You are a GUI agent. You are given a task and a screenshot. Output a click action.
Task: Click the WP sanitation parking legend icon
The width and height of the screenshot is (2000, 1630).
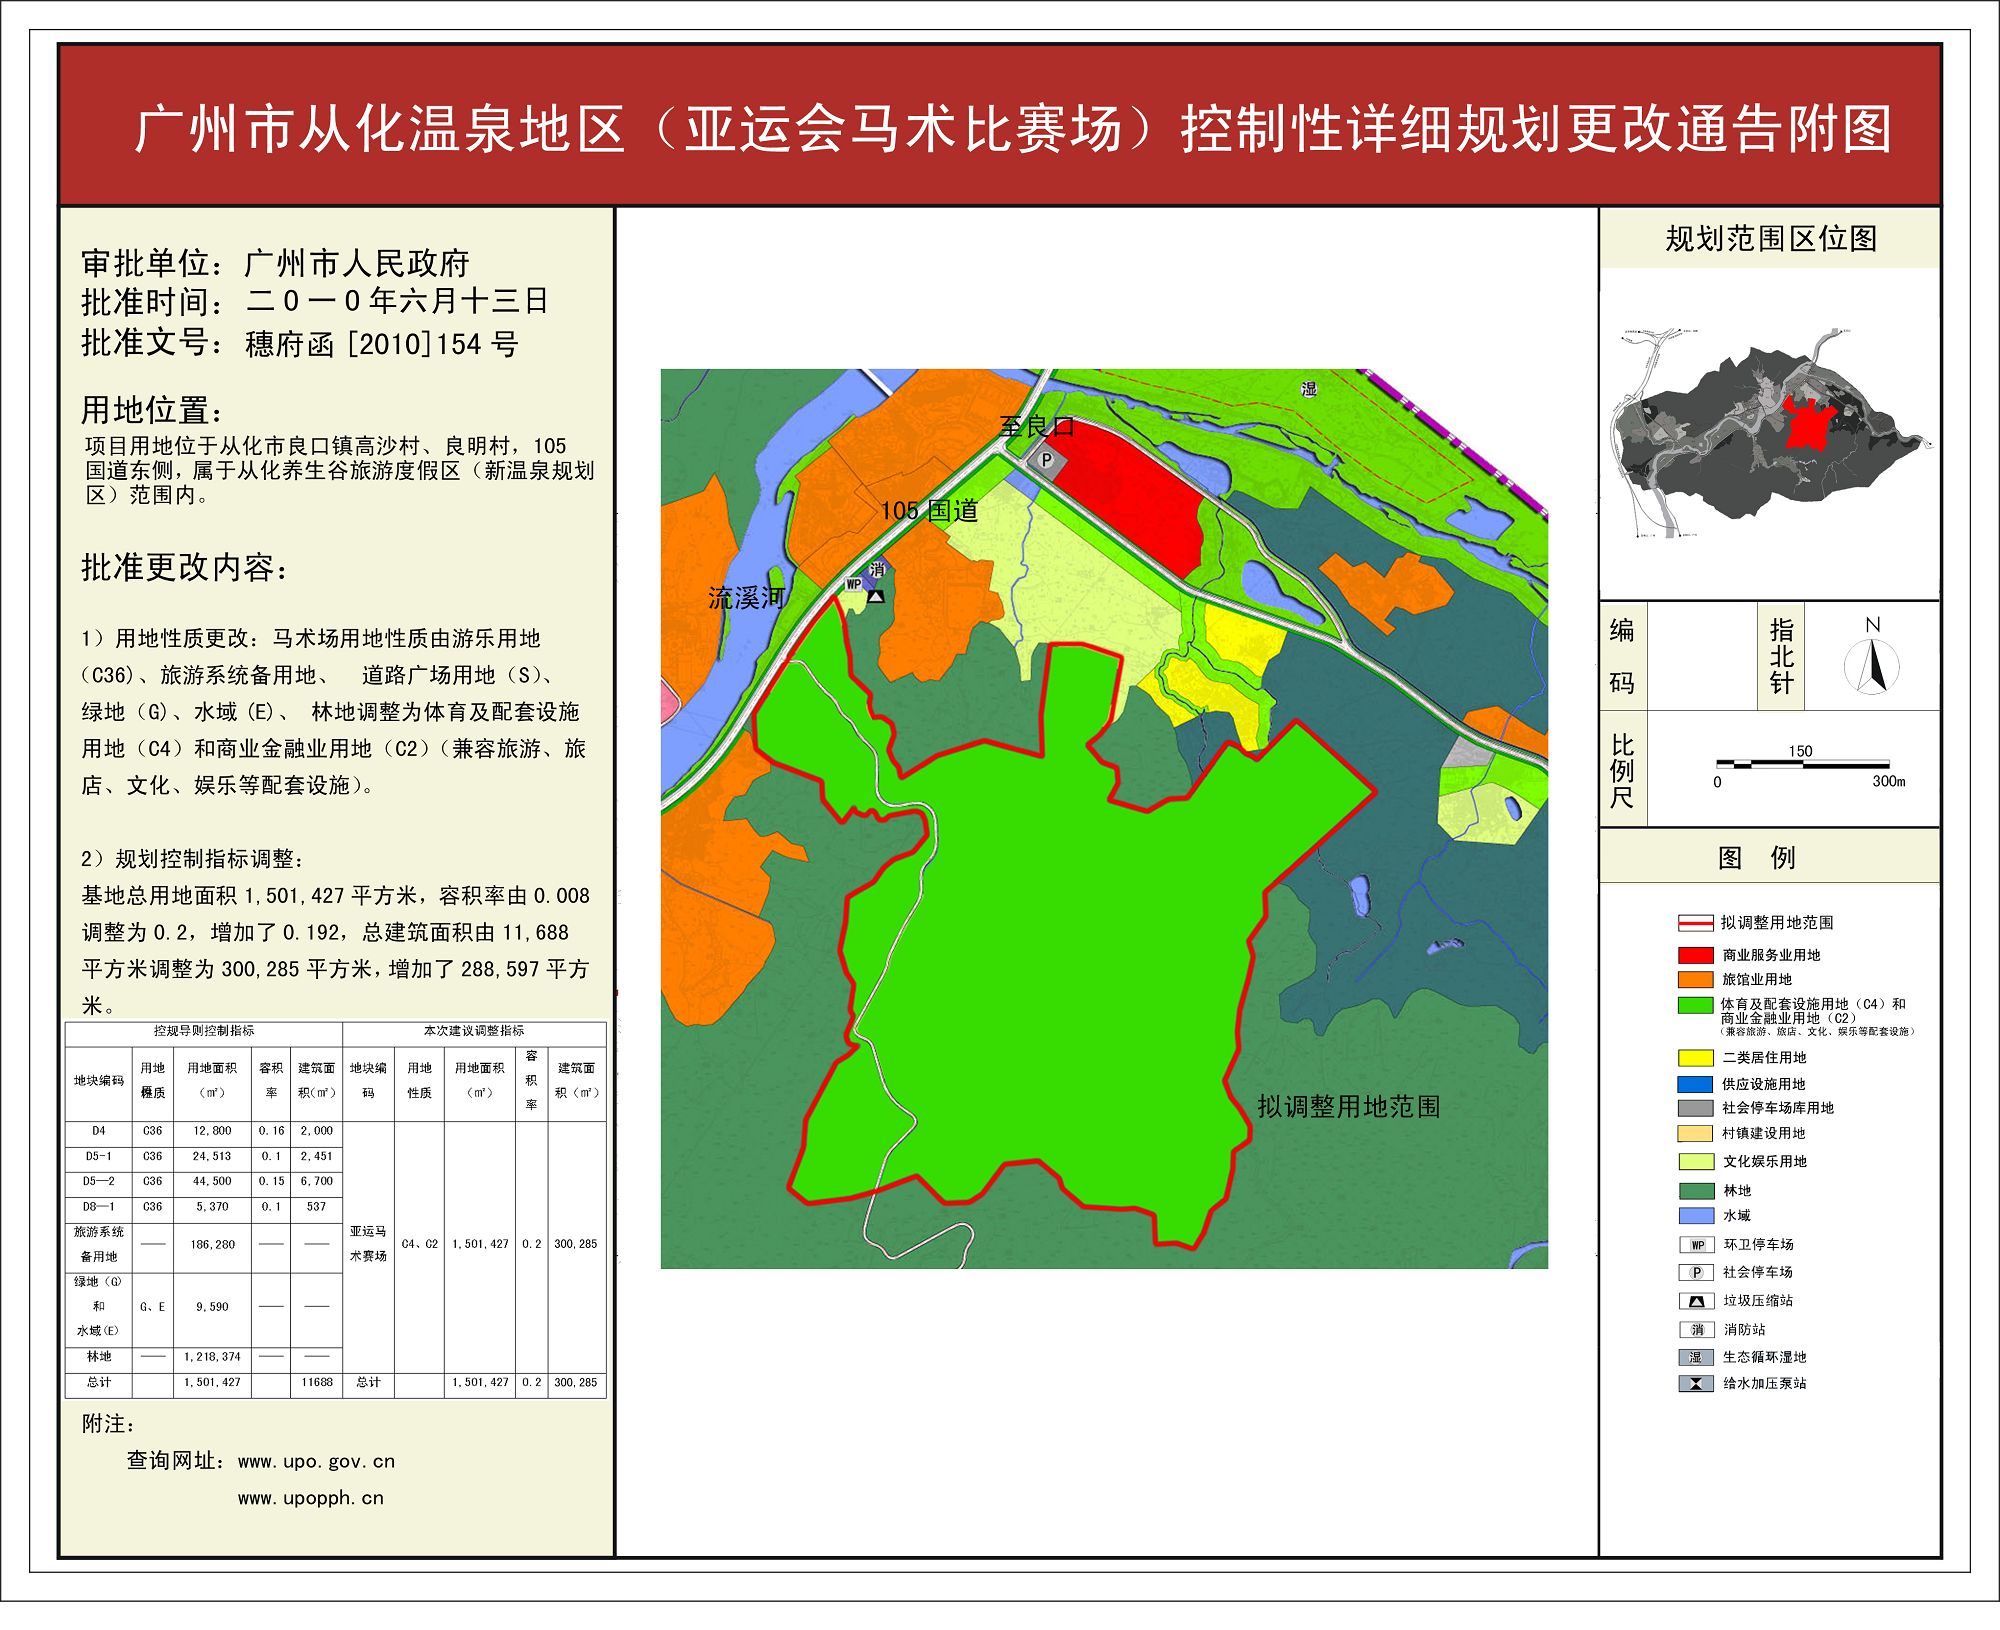(1697, 1245)
